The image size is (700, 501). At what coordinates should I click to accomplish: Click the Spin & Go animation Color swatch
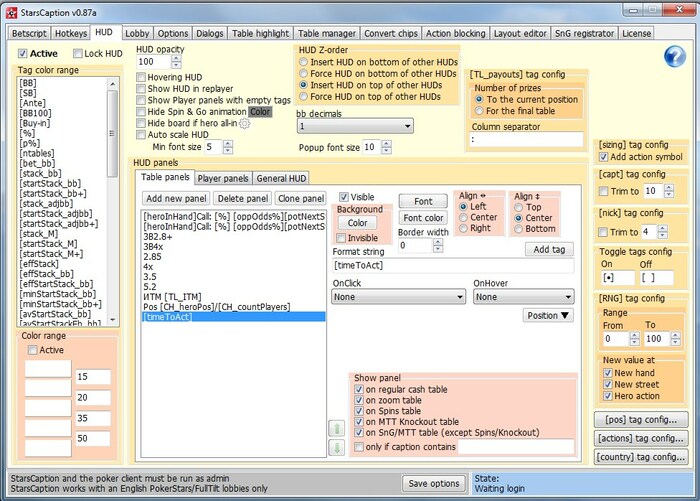click(x=260, y=112)
